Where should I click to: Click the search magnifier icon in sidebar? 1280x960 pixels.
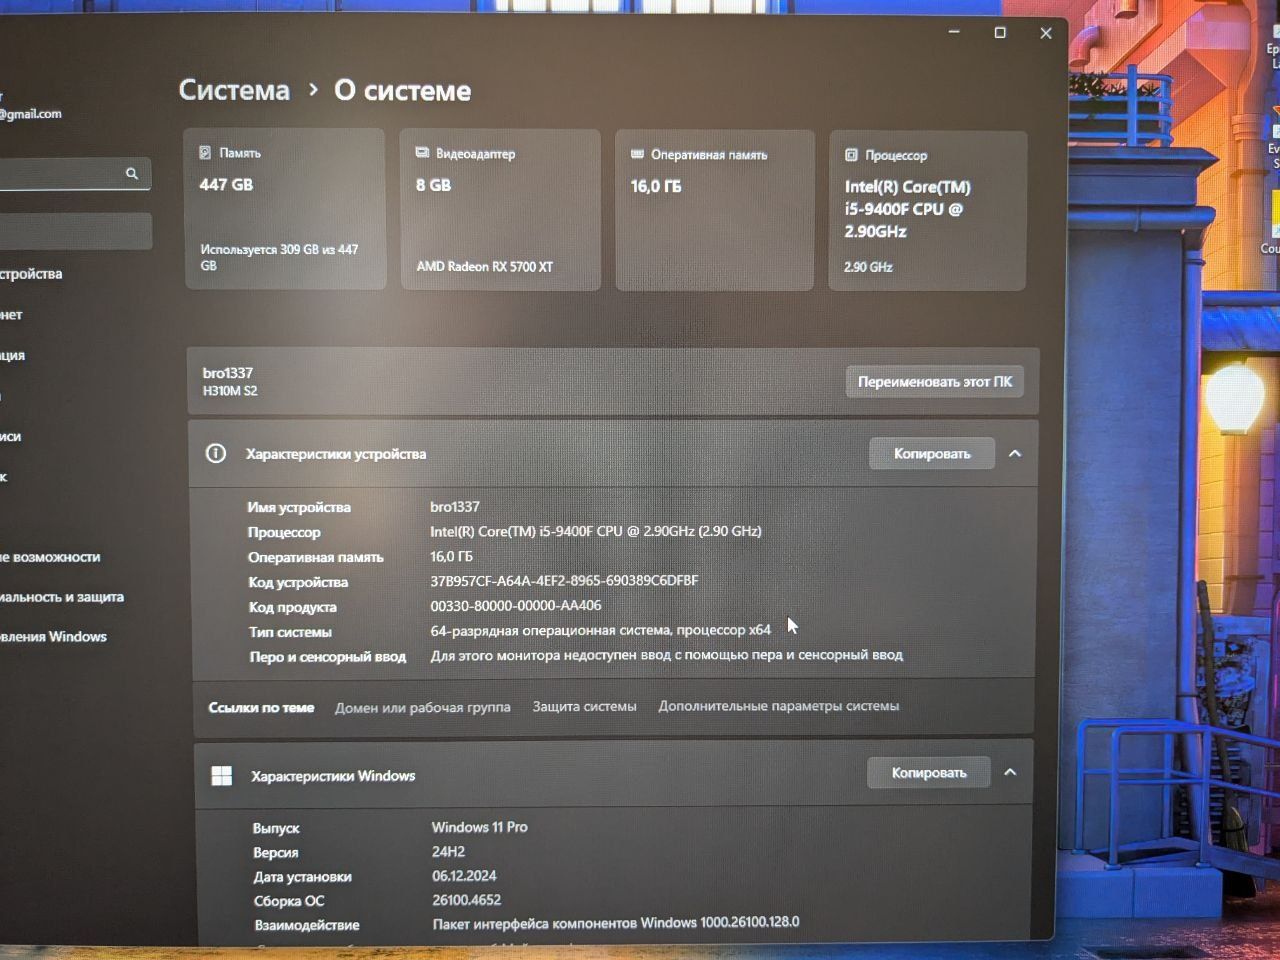coord(131,174)
